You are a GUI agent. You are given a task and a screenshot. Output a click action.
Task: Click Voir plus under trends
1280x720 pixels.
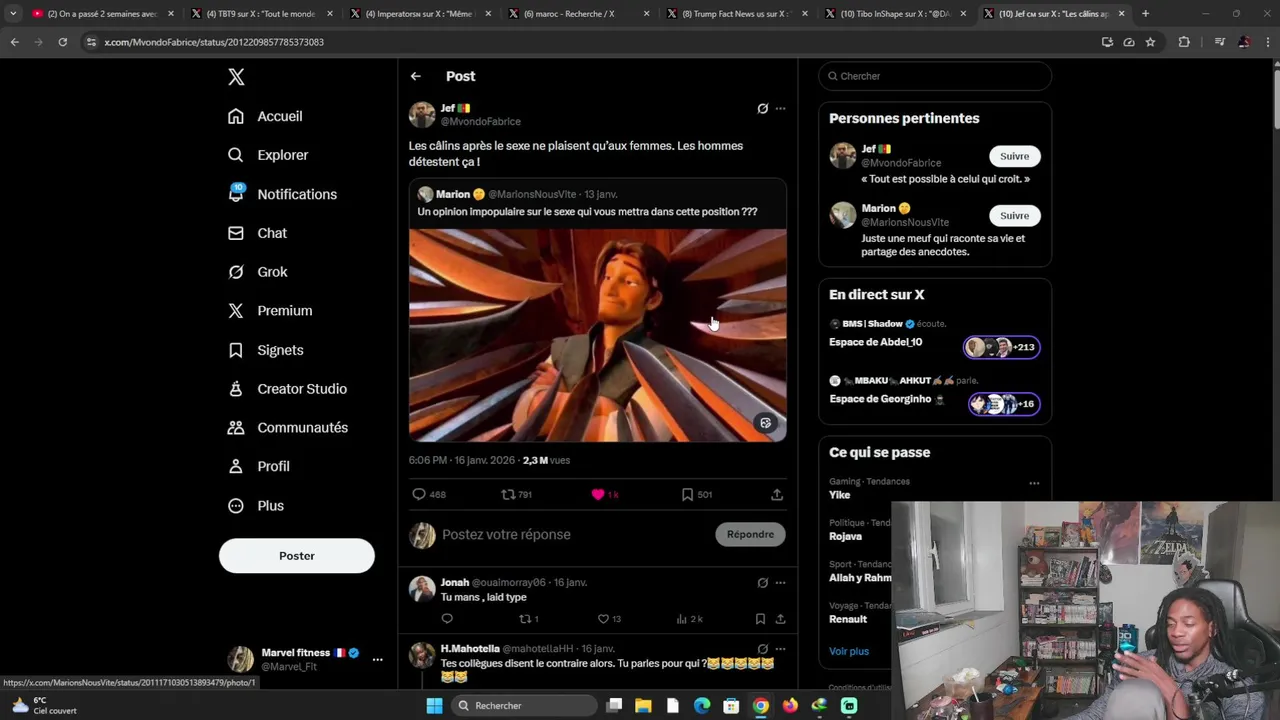(849, 651)
